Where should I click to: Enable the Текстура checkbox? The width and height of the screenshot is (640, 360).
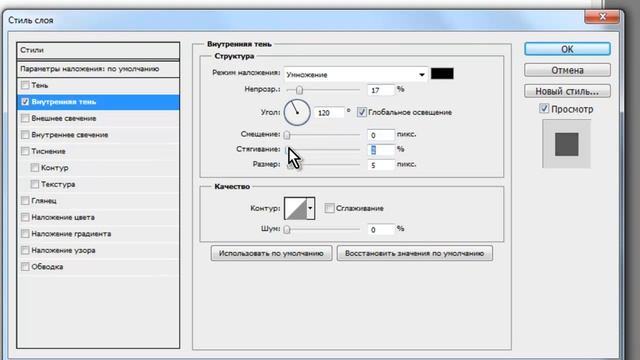click(x=35, y=184)
